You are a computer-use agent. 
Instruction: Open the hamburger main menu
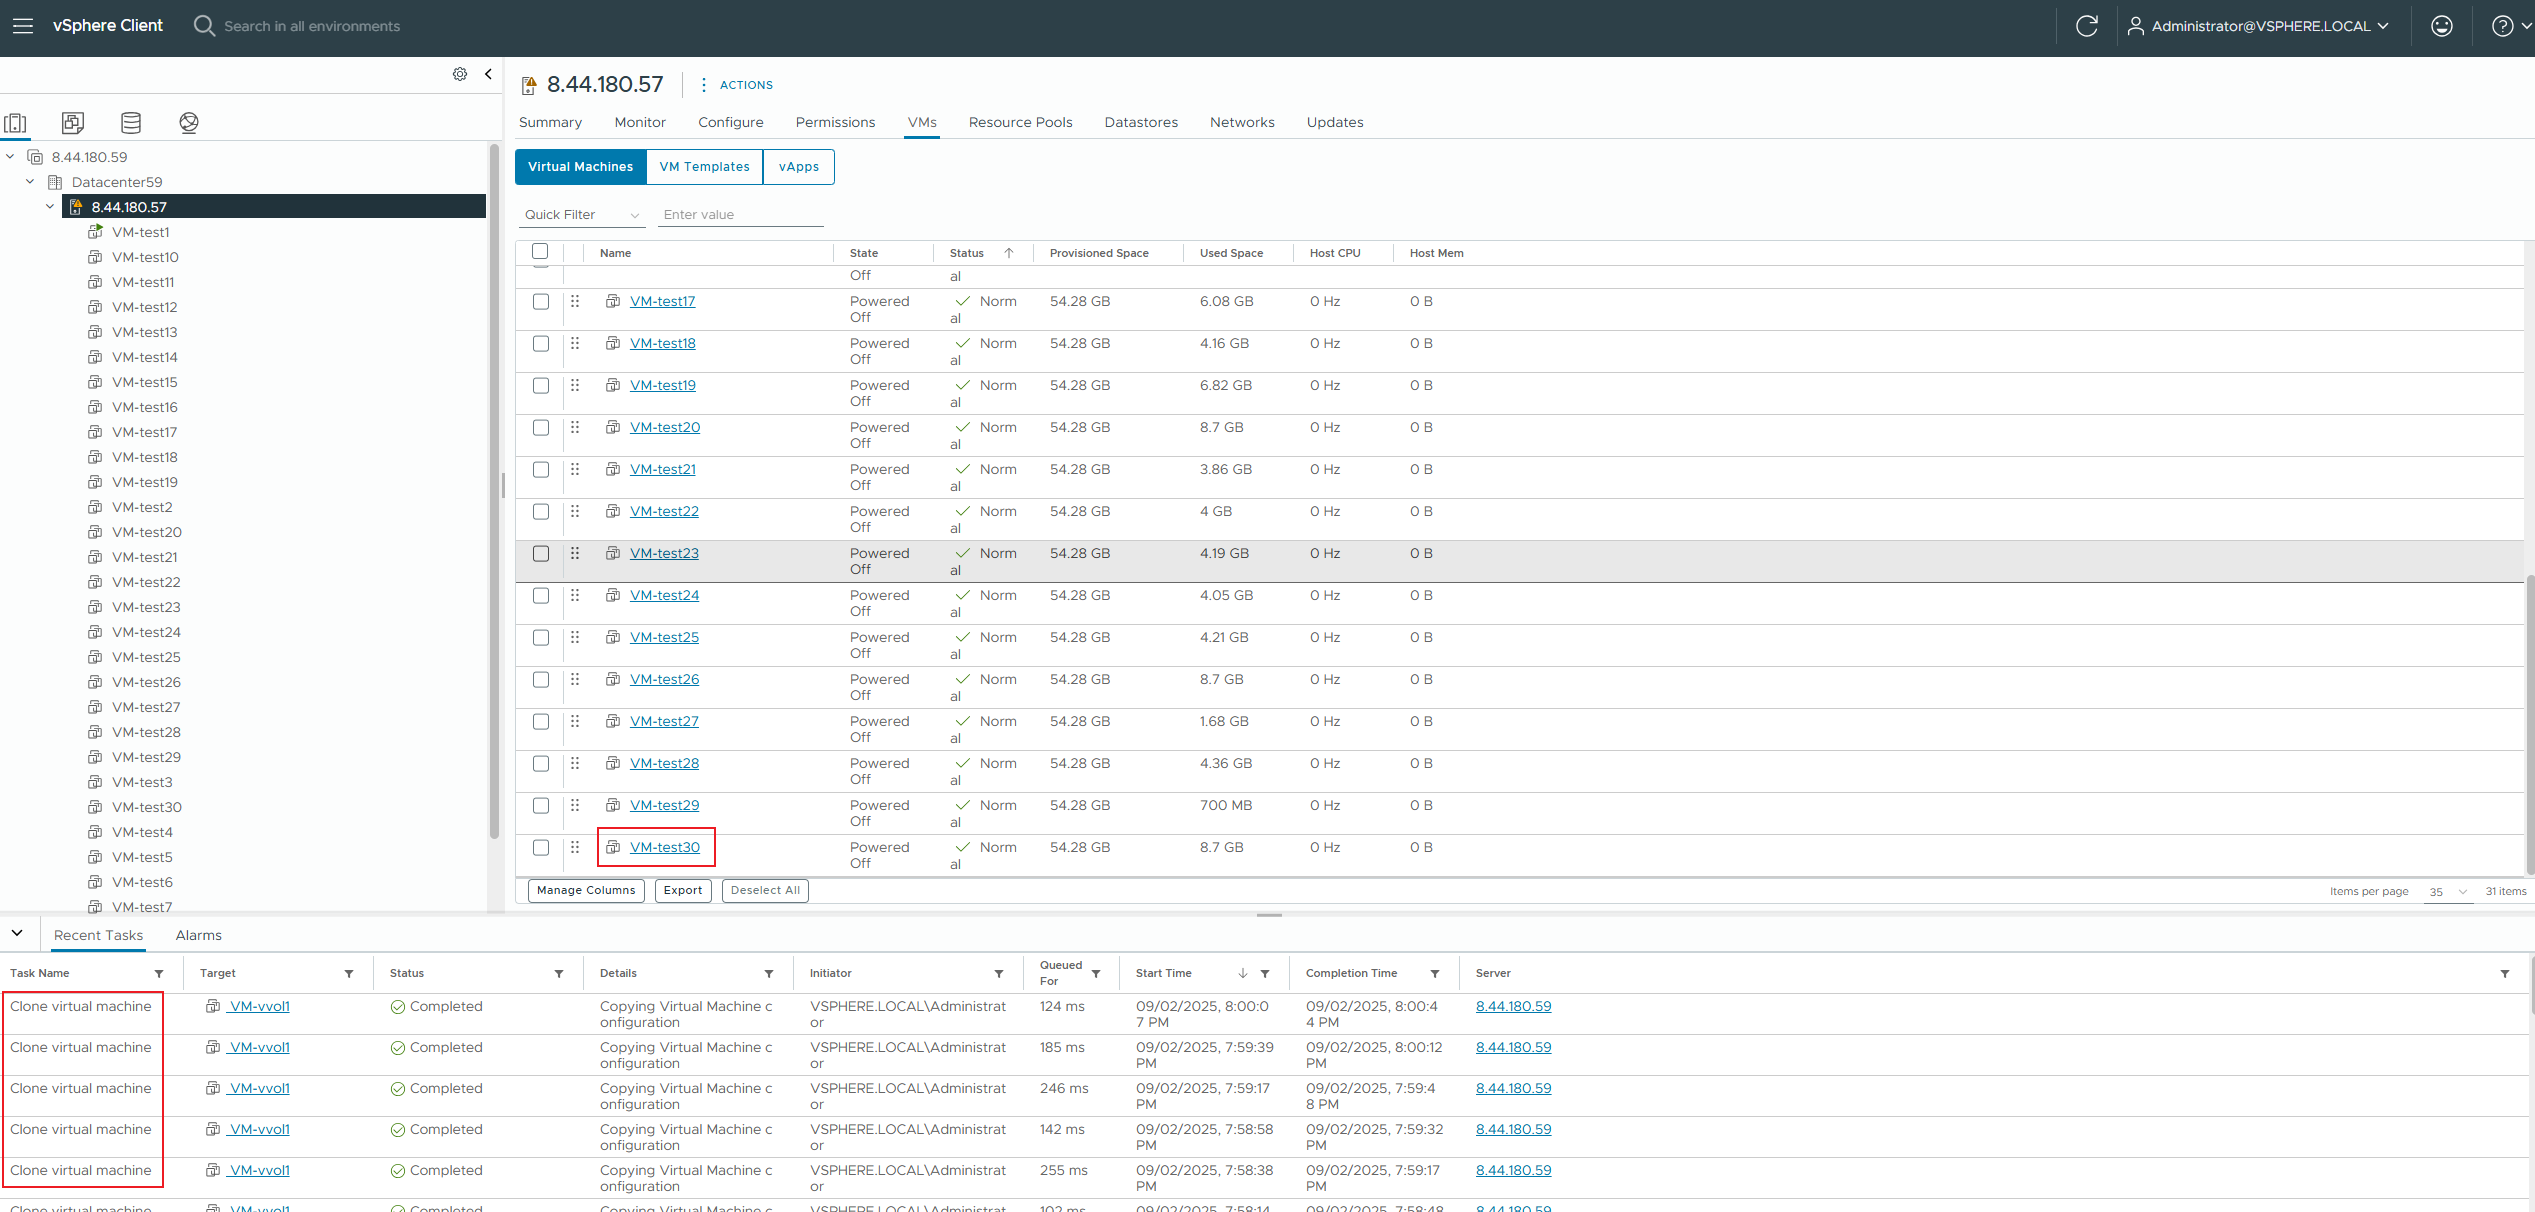point(23,26)
